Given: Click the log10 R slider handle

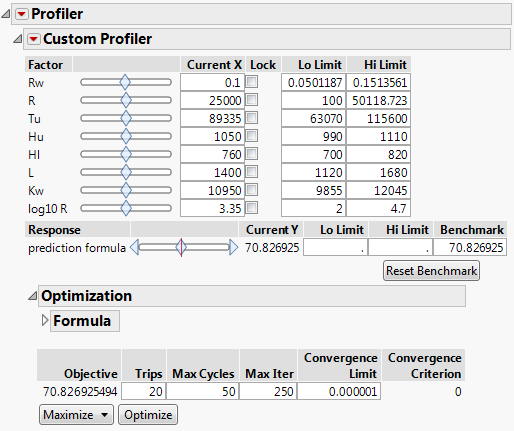Looking at the screenshot, I should click(126, 208).
